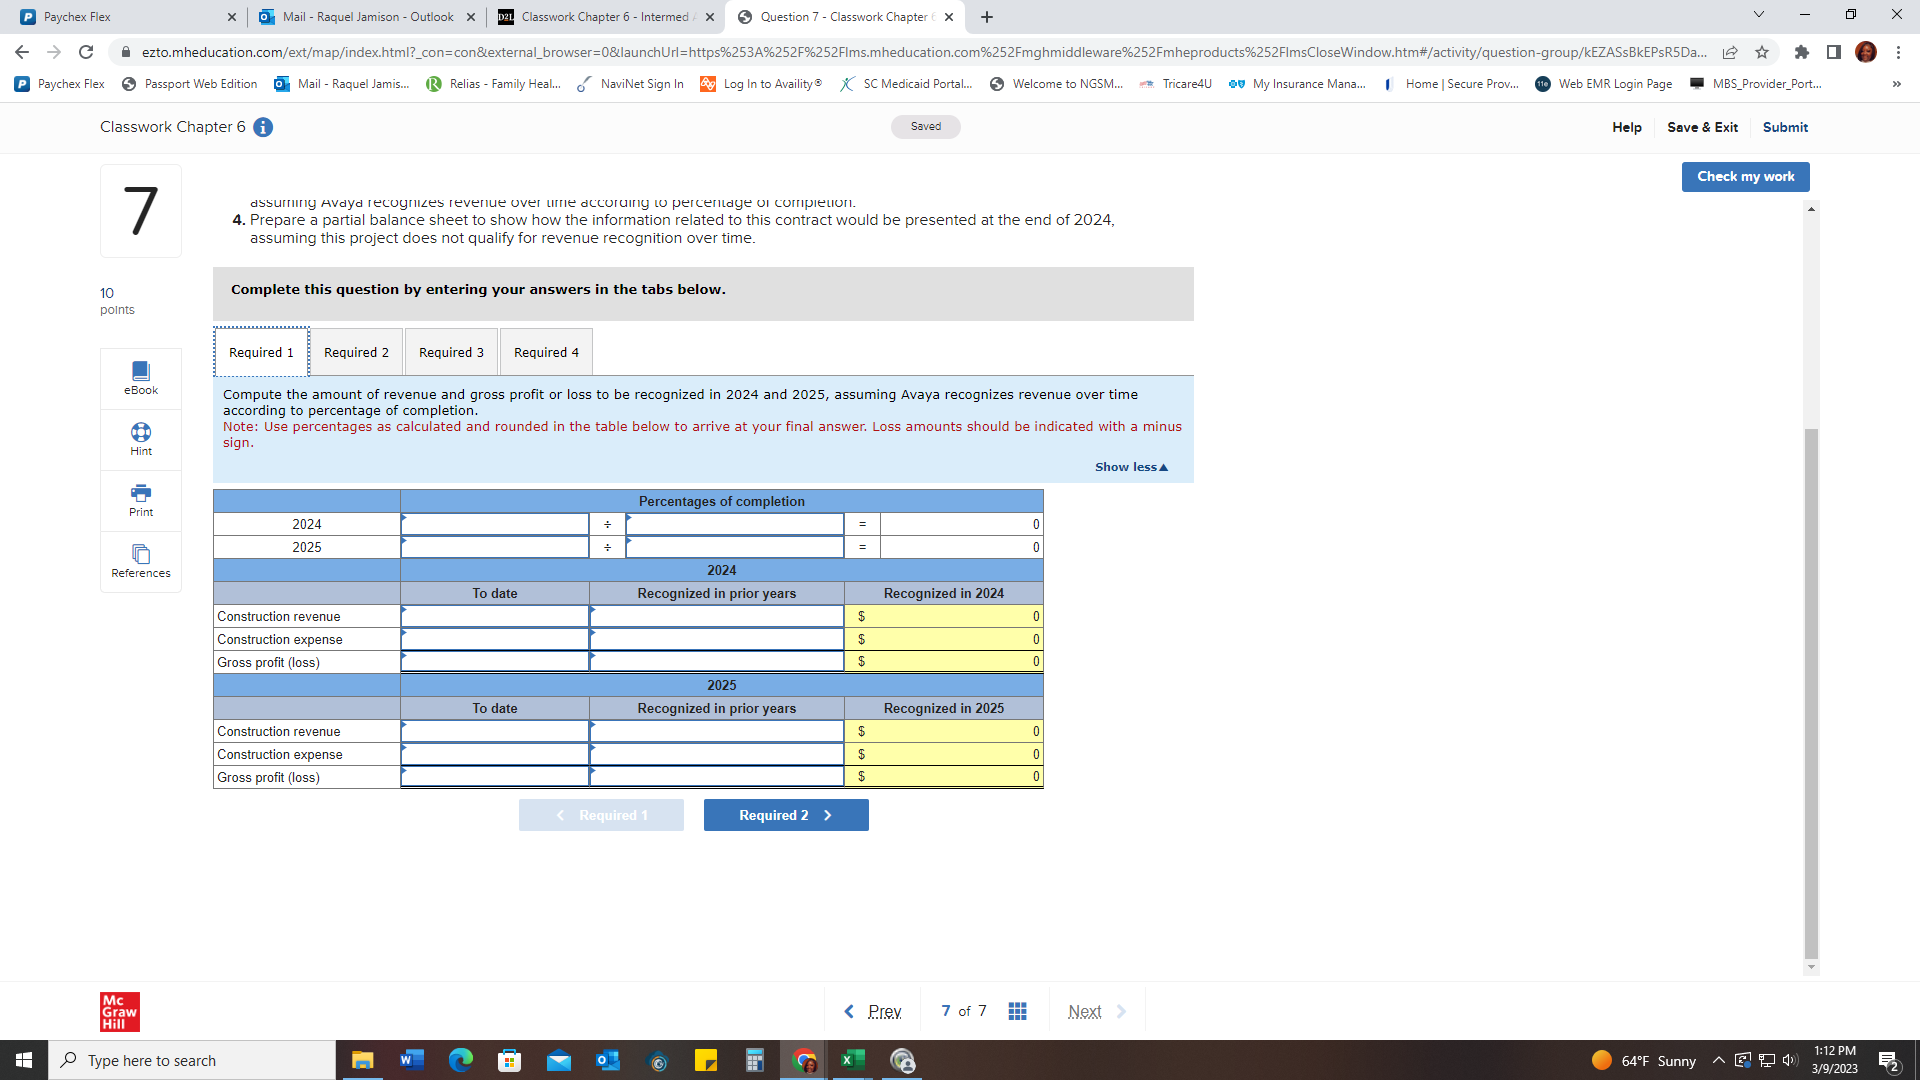Viewport: 1920px width, 1080px height.
Task: Click the 2024 percentage numerator input cell
Action: pos(495,524)
